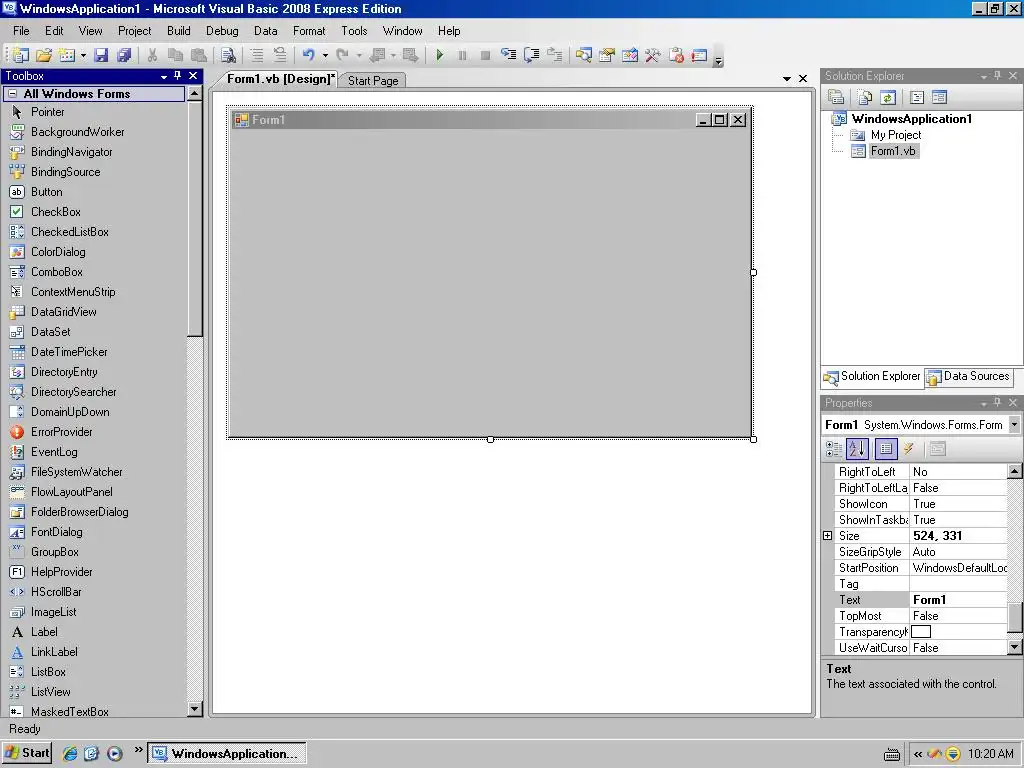Screen dimensions: 1024x768
Task: Open the New Item dropdown arrow
Action: (83, 56)
